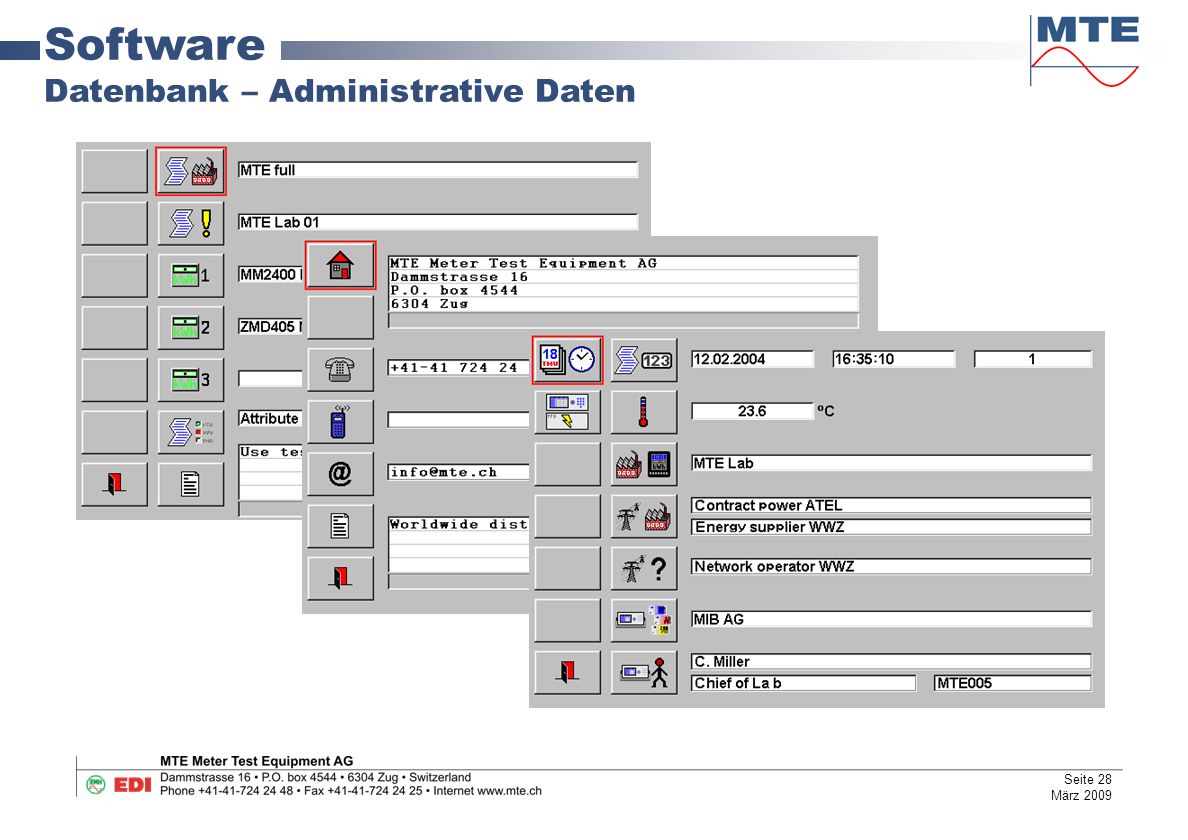Image resolution: width=1188 pixels, height=840 pixels.
Task: Click the telephone icon in address window
Action: click(x=340, y=370)
